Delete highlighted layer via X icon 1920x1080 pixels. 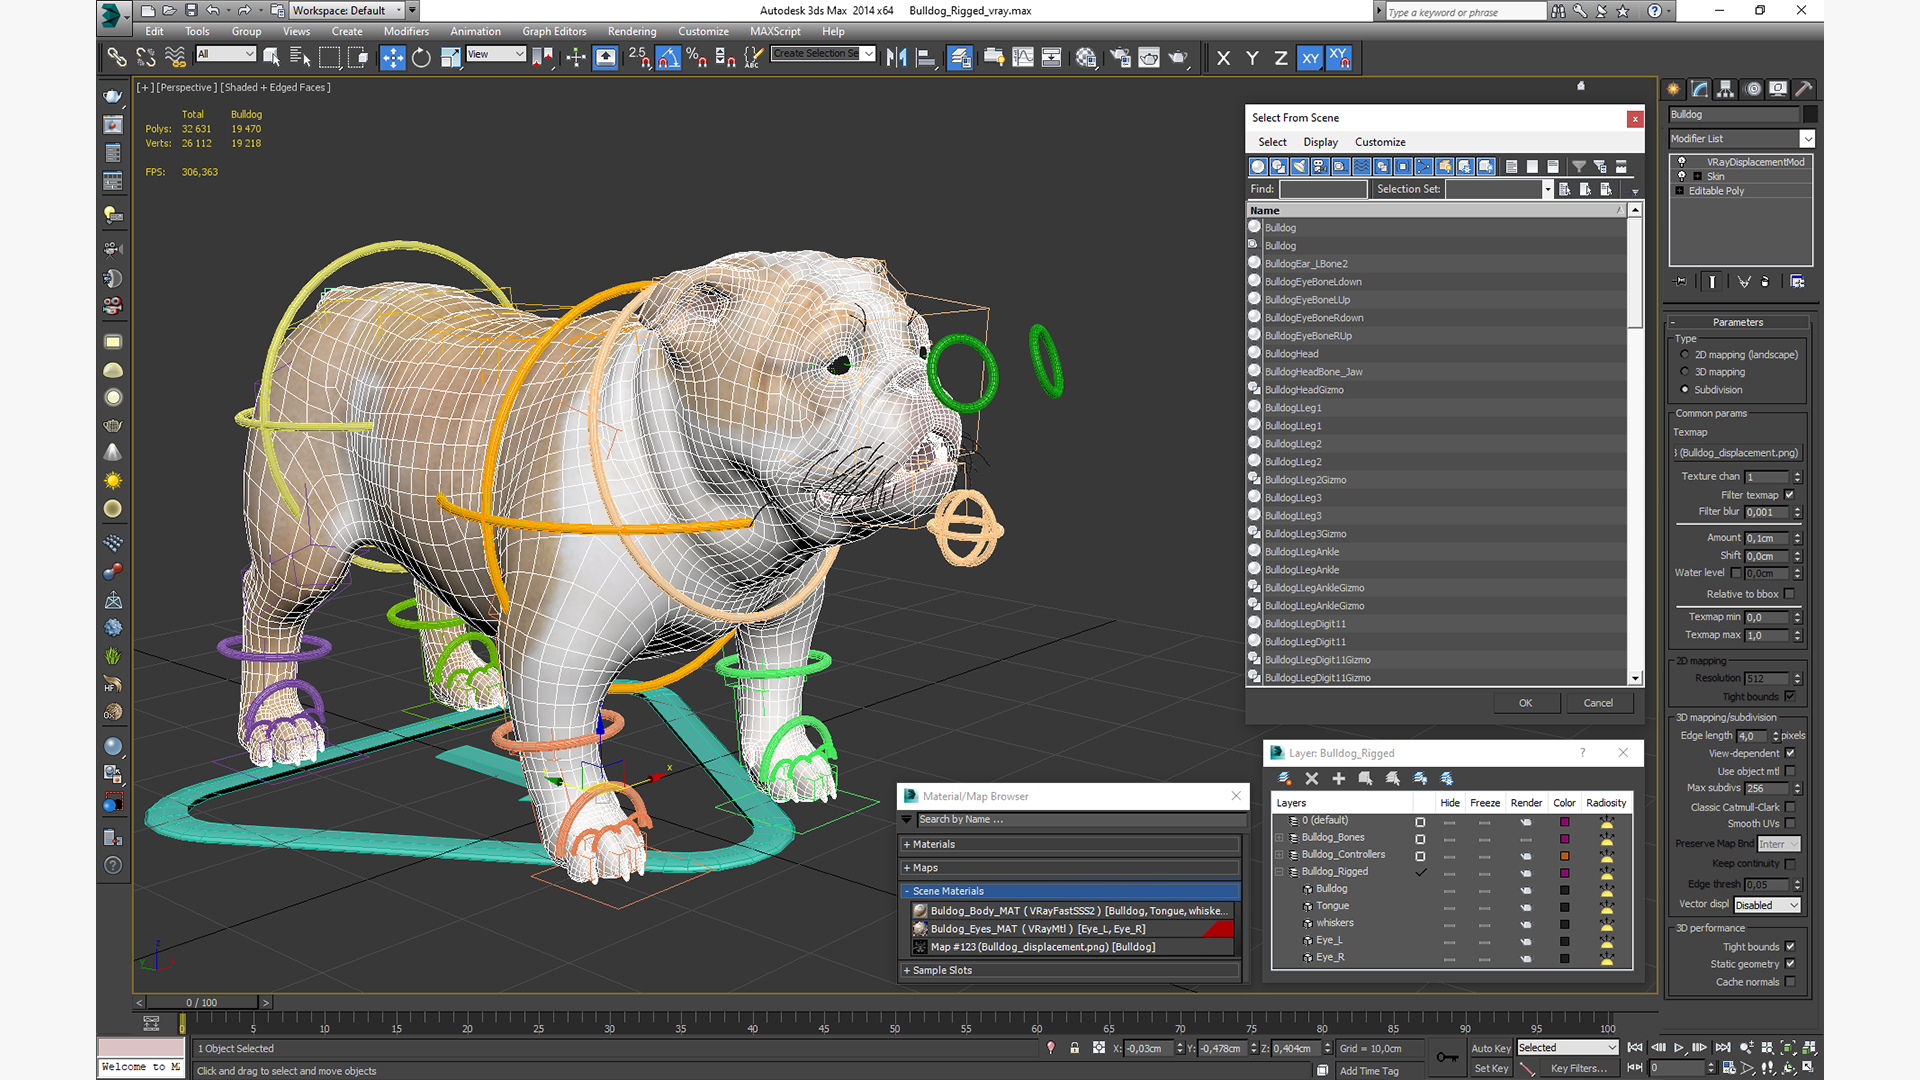1312,778
